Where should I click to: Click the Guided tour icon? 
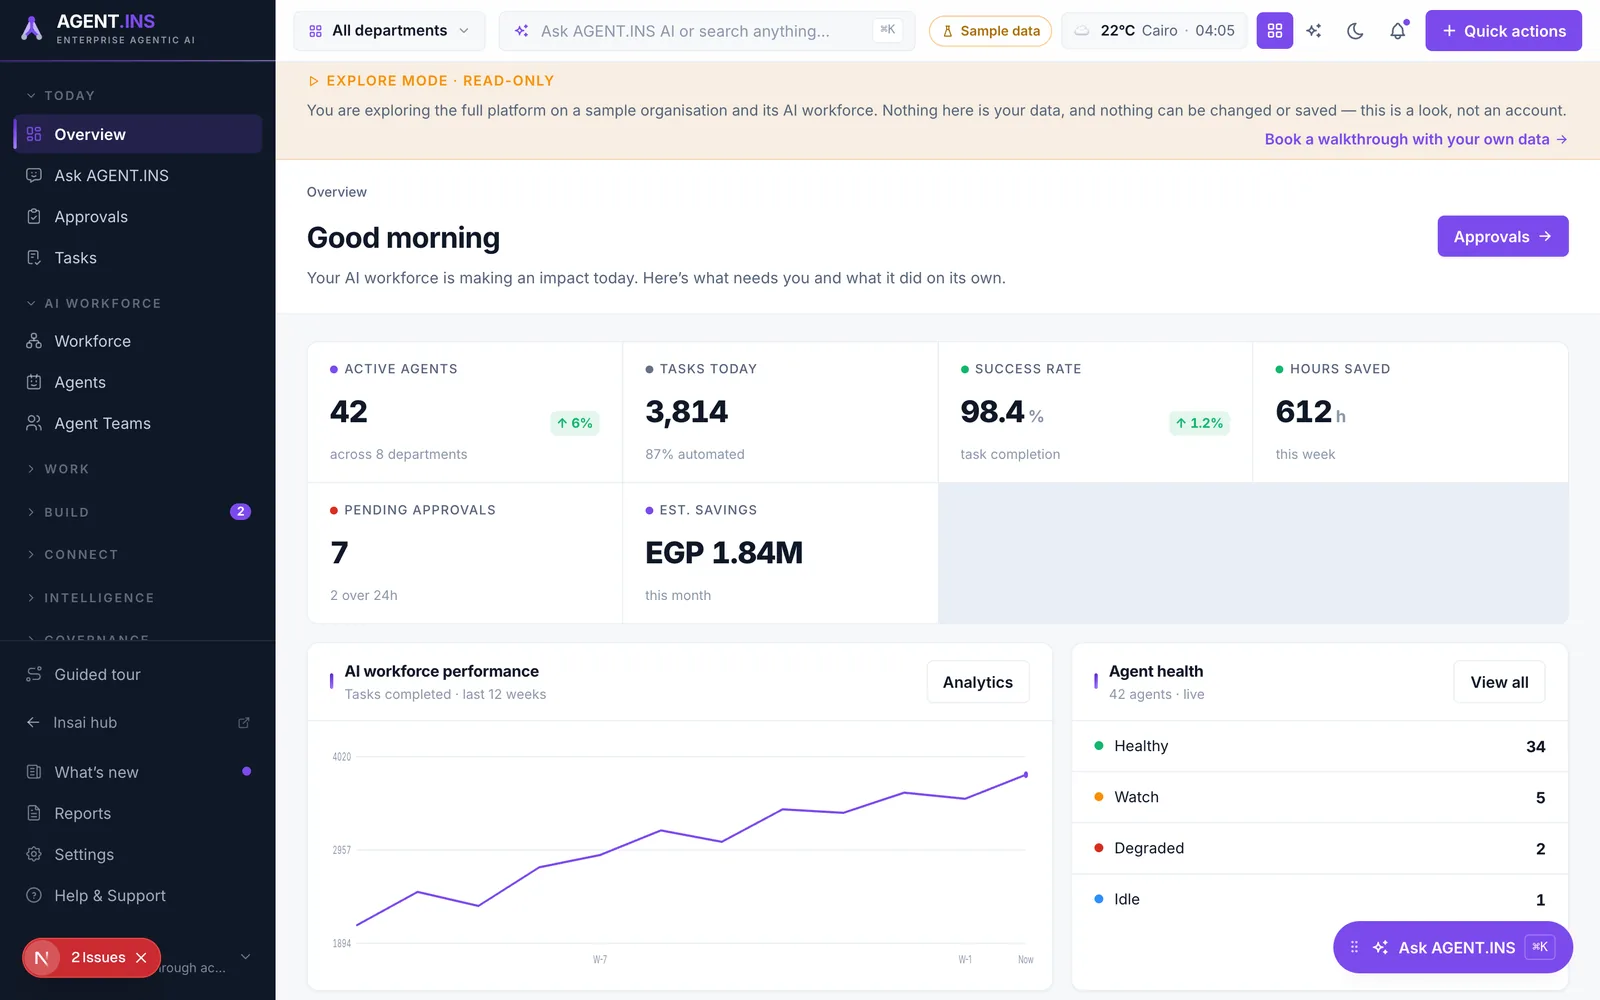(34, 674)
